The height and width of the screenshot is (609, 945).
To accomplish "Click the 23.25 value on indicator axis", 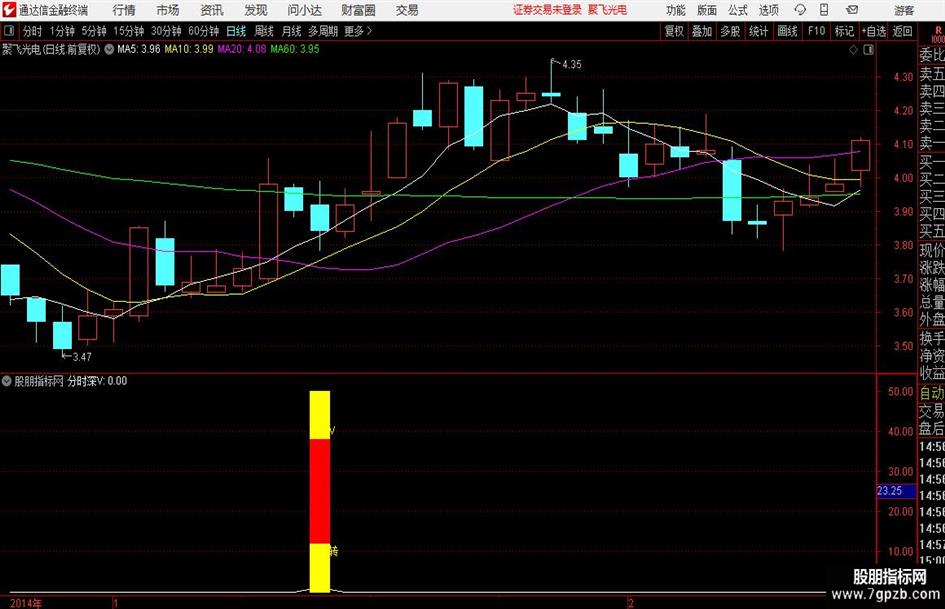I will tap(890, 491).
